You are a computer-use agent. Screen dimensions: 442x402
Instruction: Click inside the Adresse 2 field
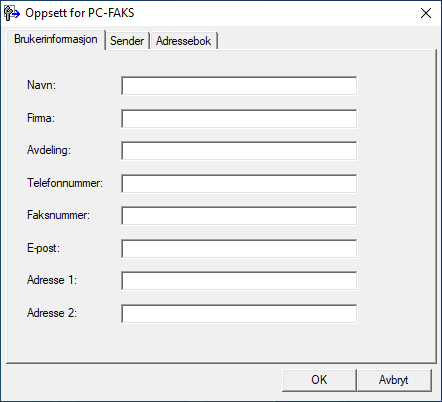[239, 313]
